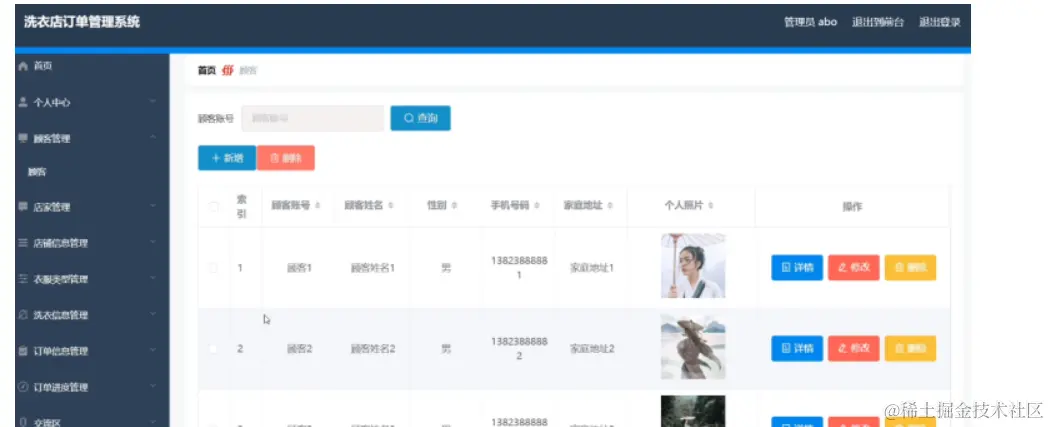Click yellow 删除 for 顾客1 row

pos(910,268)
